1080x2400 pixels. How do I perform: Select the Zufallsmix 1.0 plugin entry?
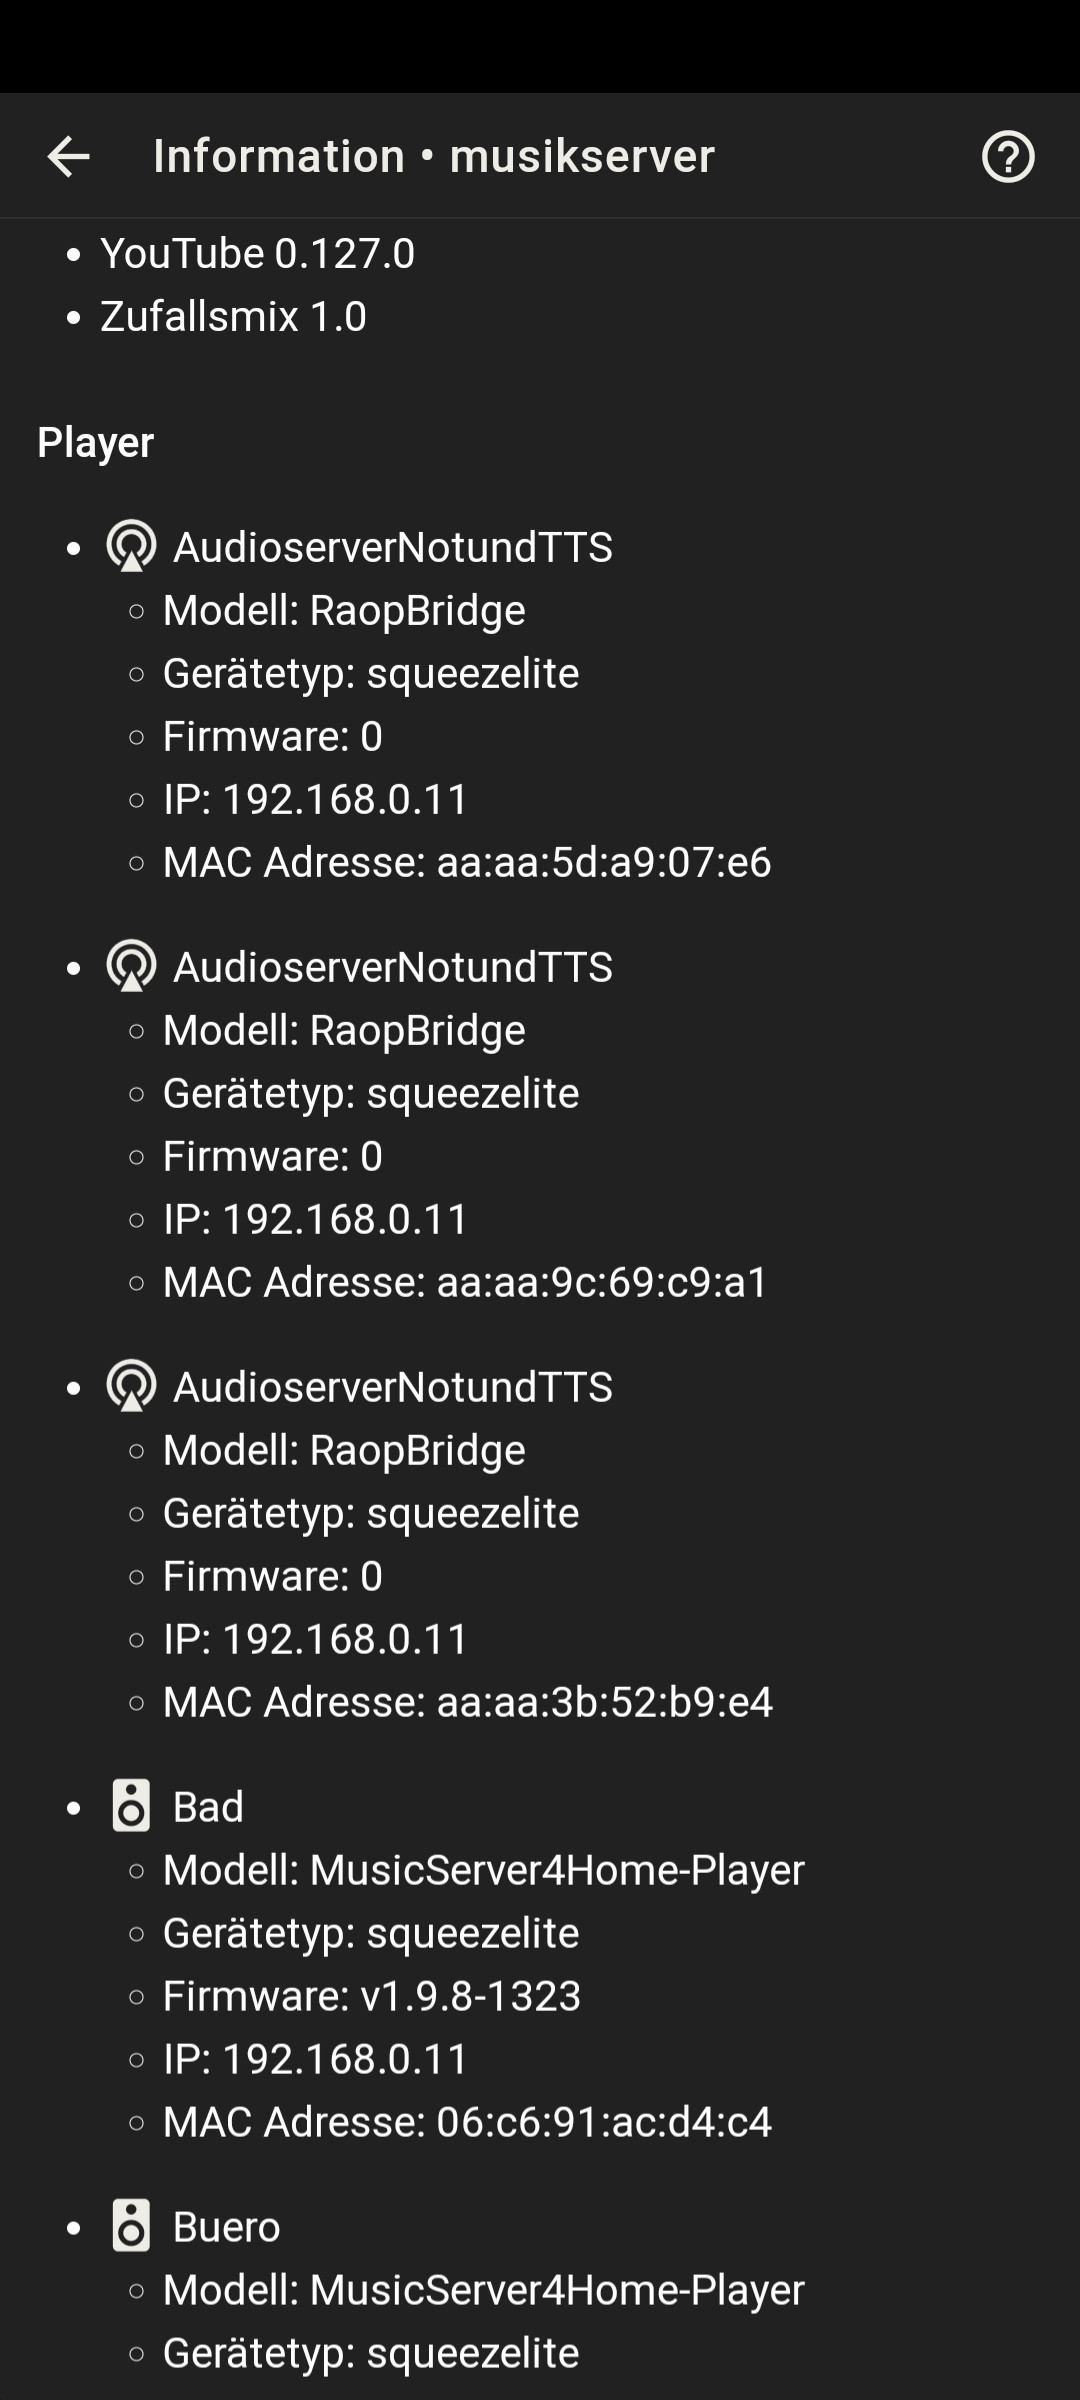tap(233, 317)
